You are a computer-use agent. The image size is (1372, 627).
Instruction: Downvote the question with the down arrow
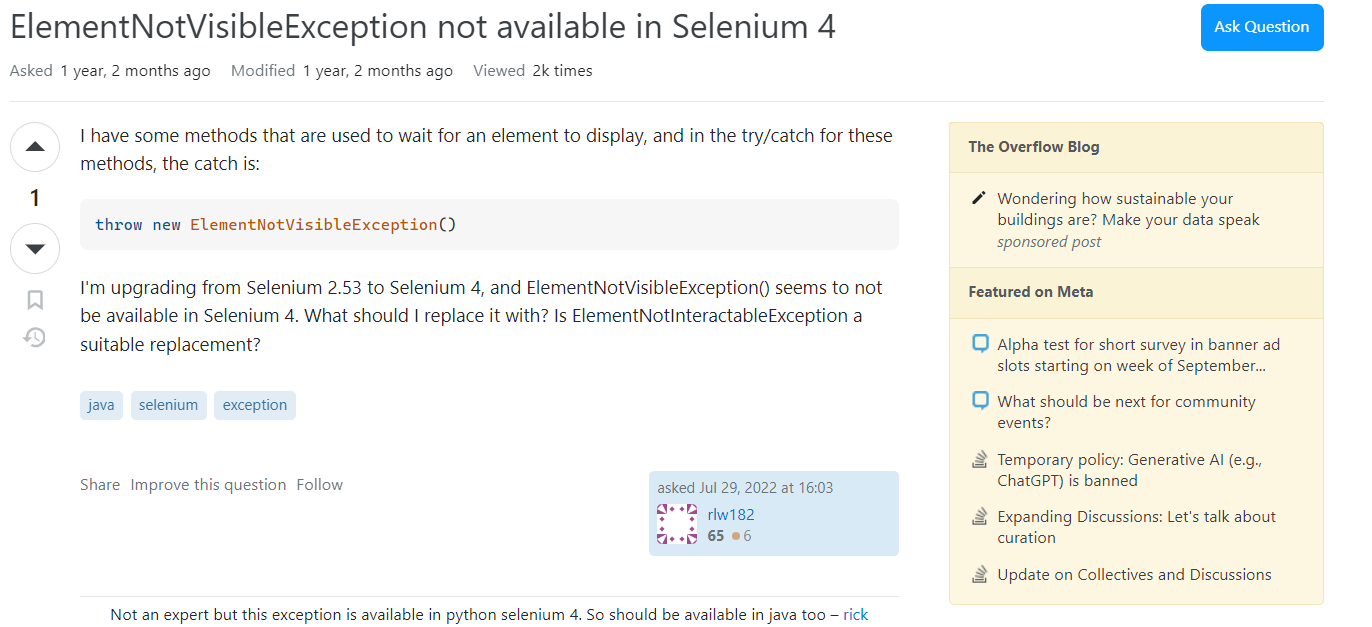pyautogui.click(x=35, y=248)
